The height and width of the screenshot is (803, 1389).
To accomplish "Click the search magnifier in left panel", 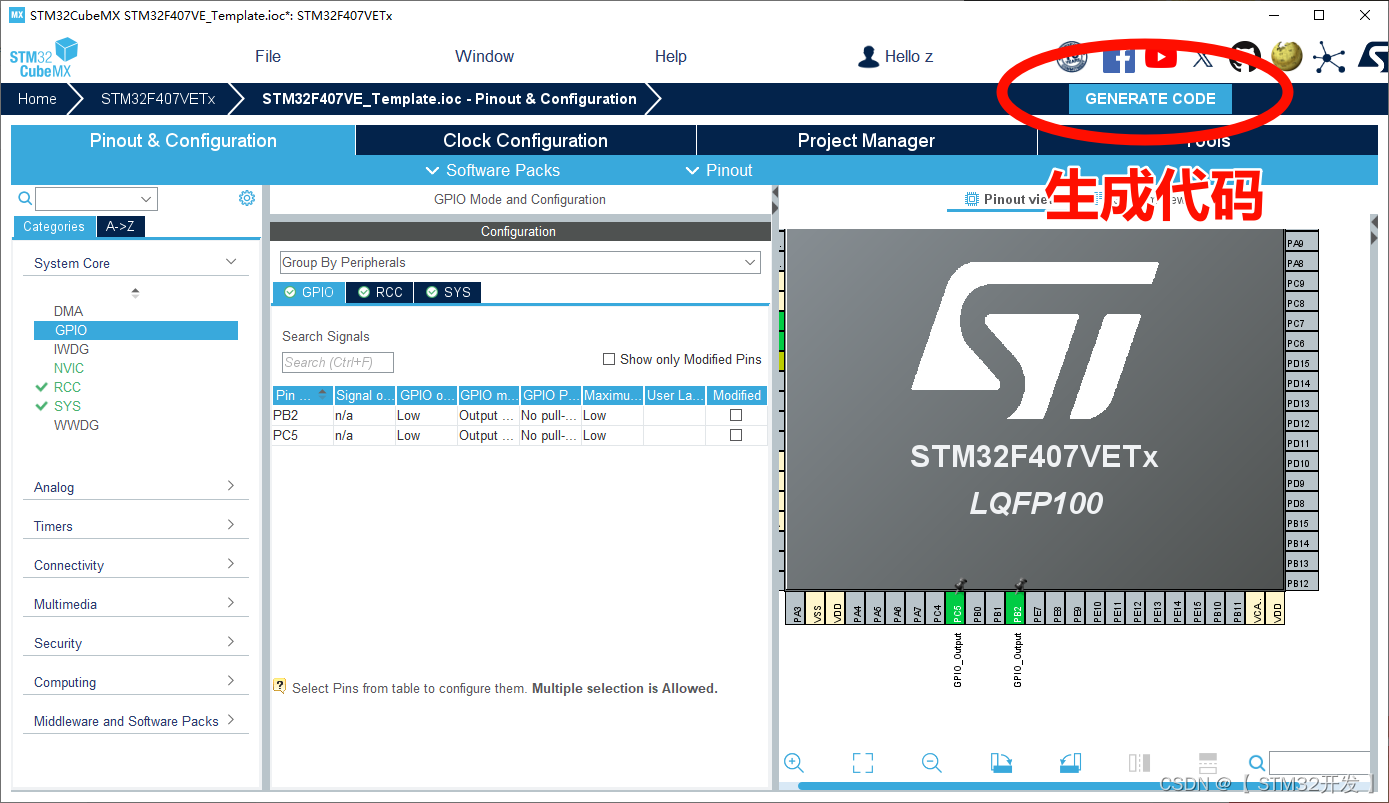I will click(x=25, y=198).
